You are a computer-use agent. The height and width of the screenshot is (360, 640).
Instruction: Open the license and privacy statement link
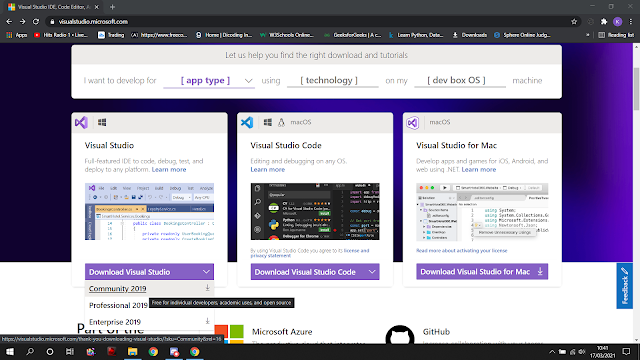pos(310,253)
